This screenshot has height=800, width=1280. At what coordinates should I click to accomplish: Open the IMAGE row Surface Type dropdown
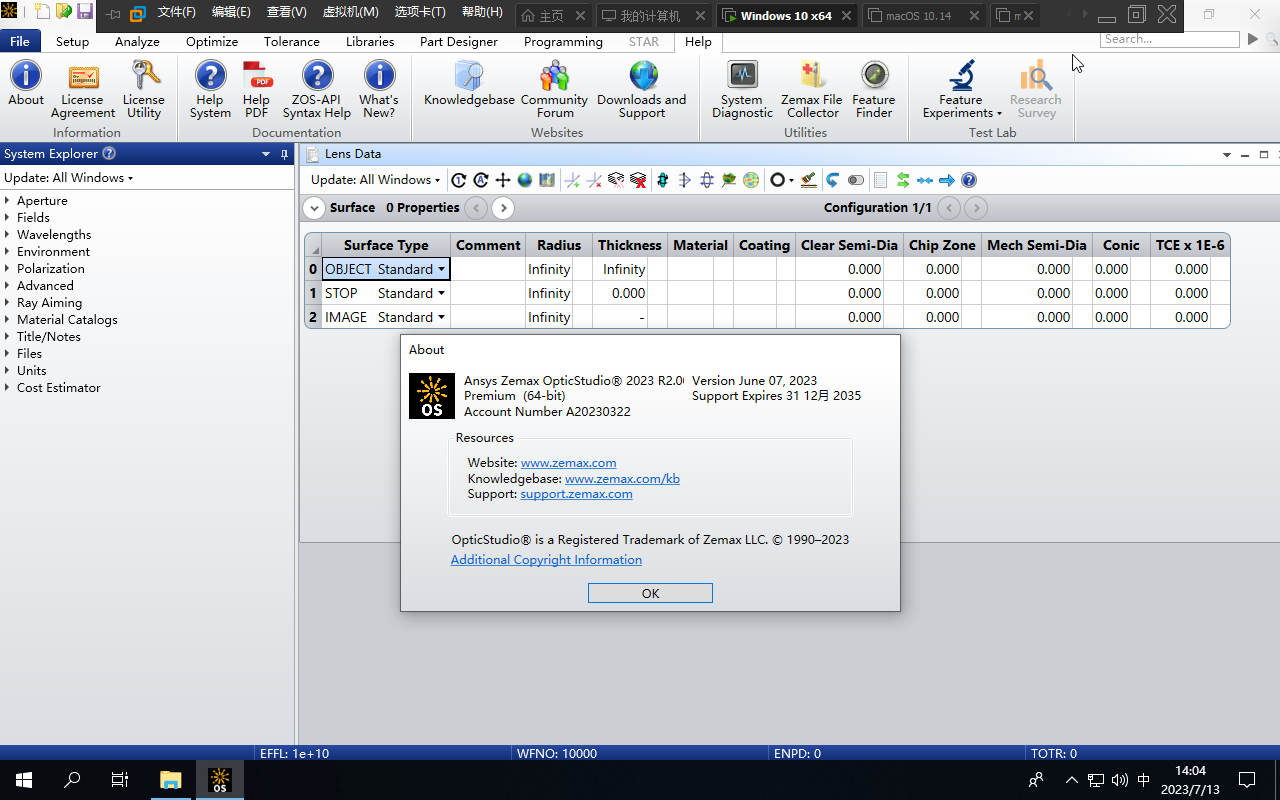pyautogui.click(x=441, y=317)
